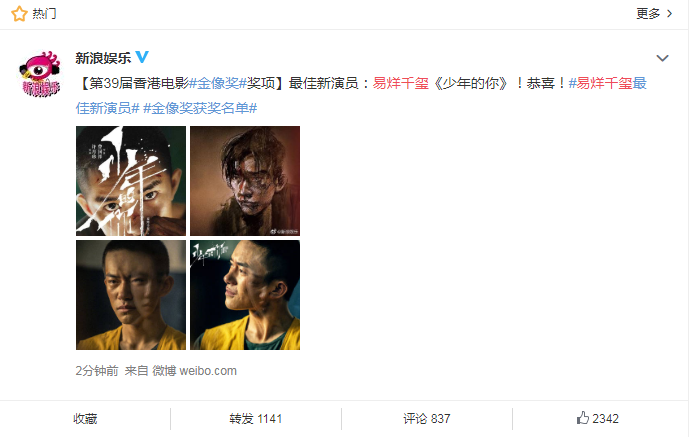The height and width of the screenshot is (437, 689).
Task: Open the 新浪娱乐 avatar image
Action: (40, 74)
